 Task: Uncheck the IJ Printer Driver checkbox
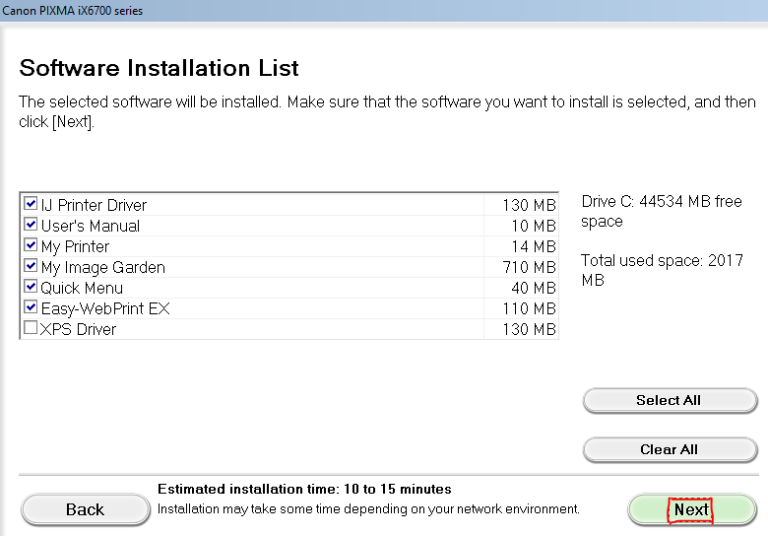coord(31,204)
